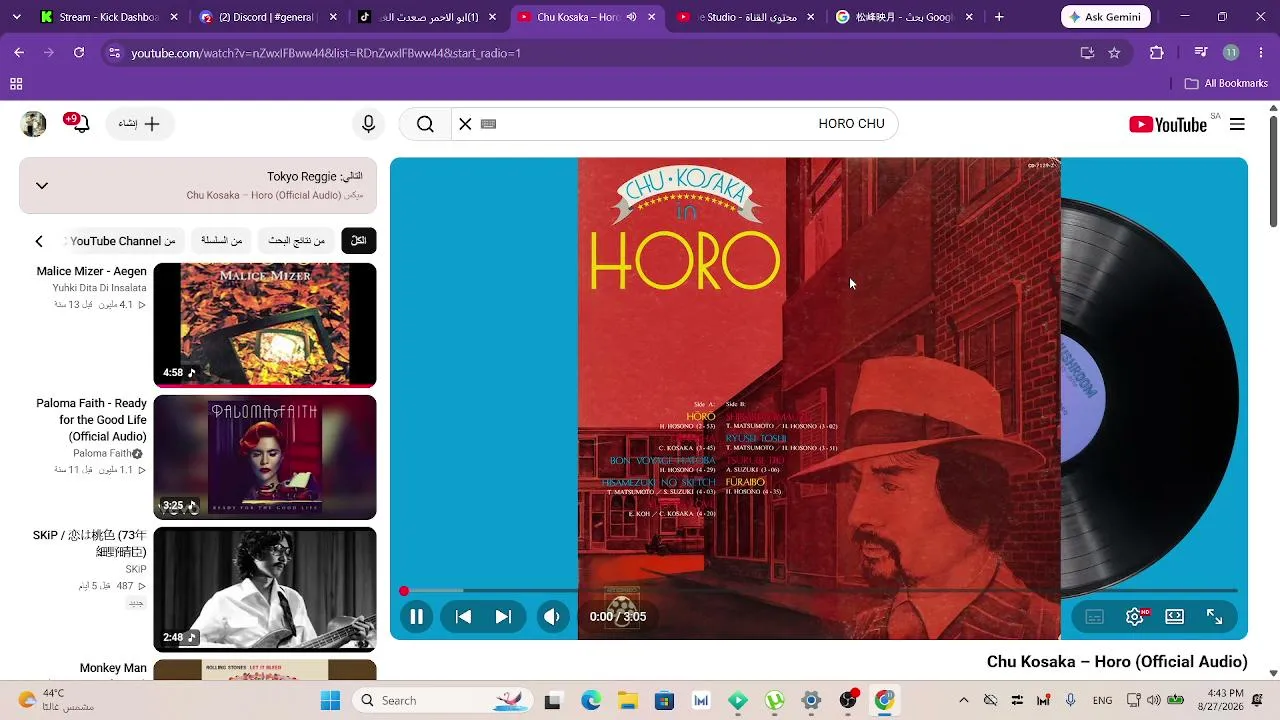Switch to the Google search tab
This screenshot has width=1280, height=720.
pyautogui.click(x=904, y=17)
